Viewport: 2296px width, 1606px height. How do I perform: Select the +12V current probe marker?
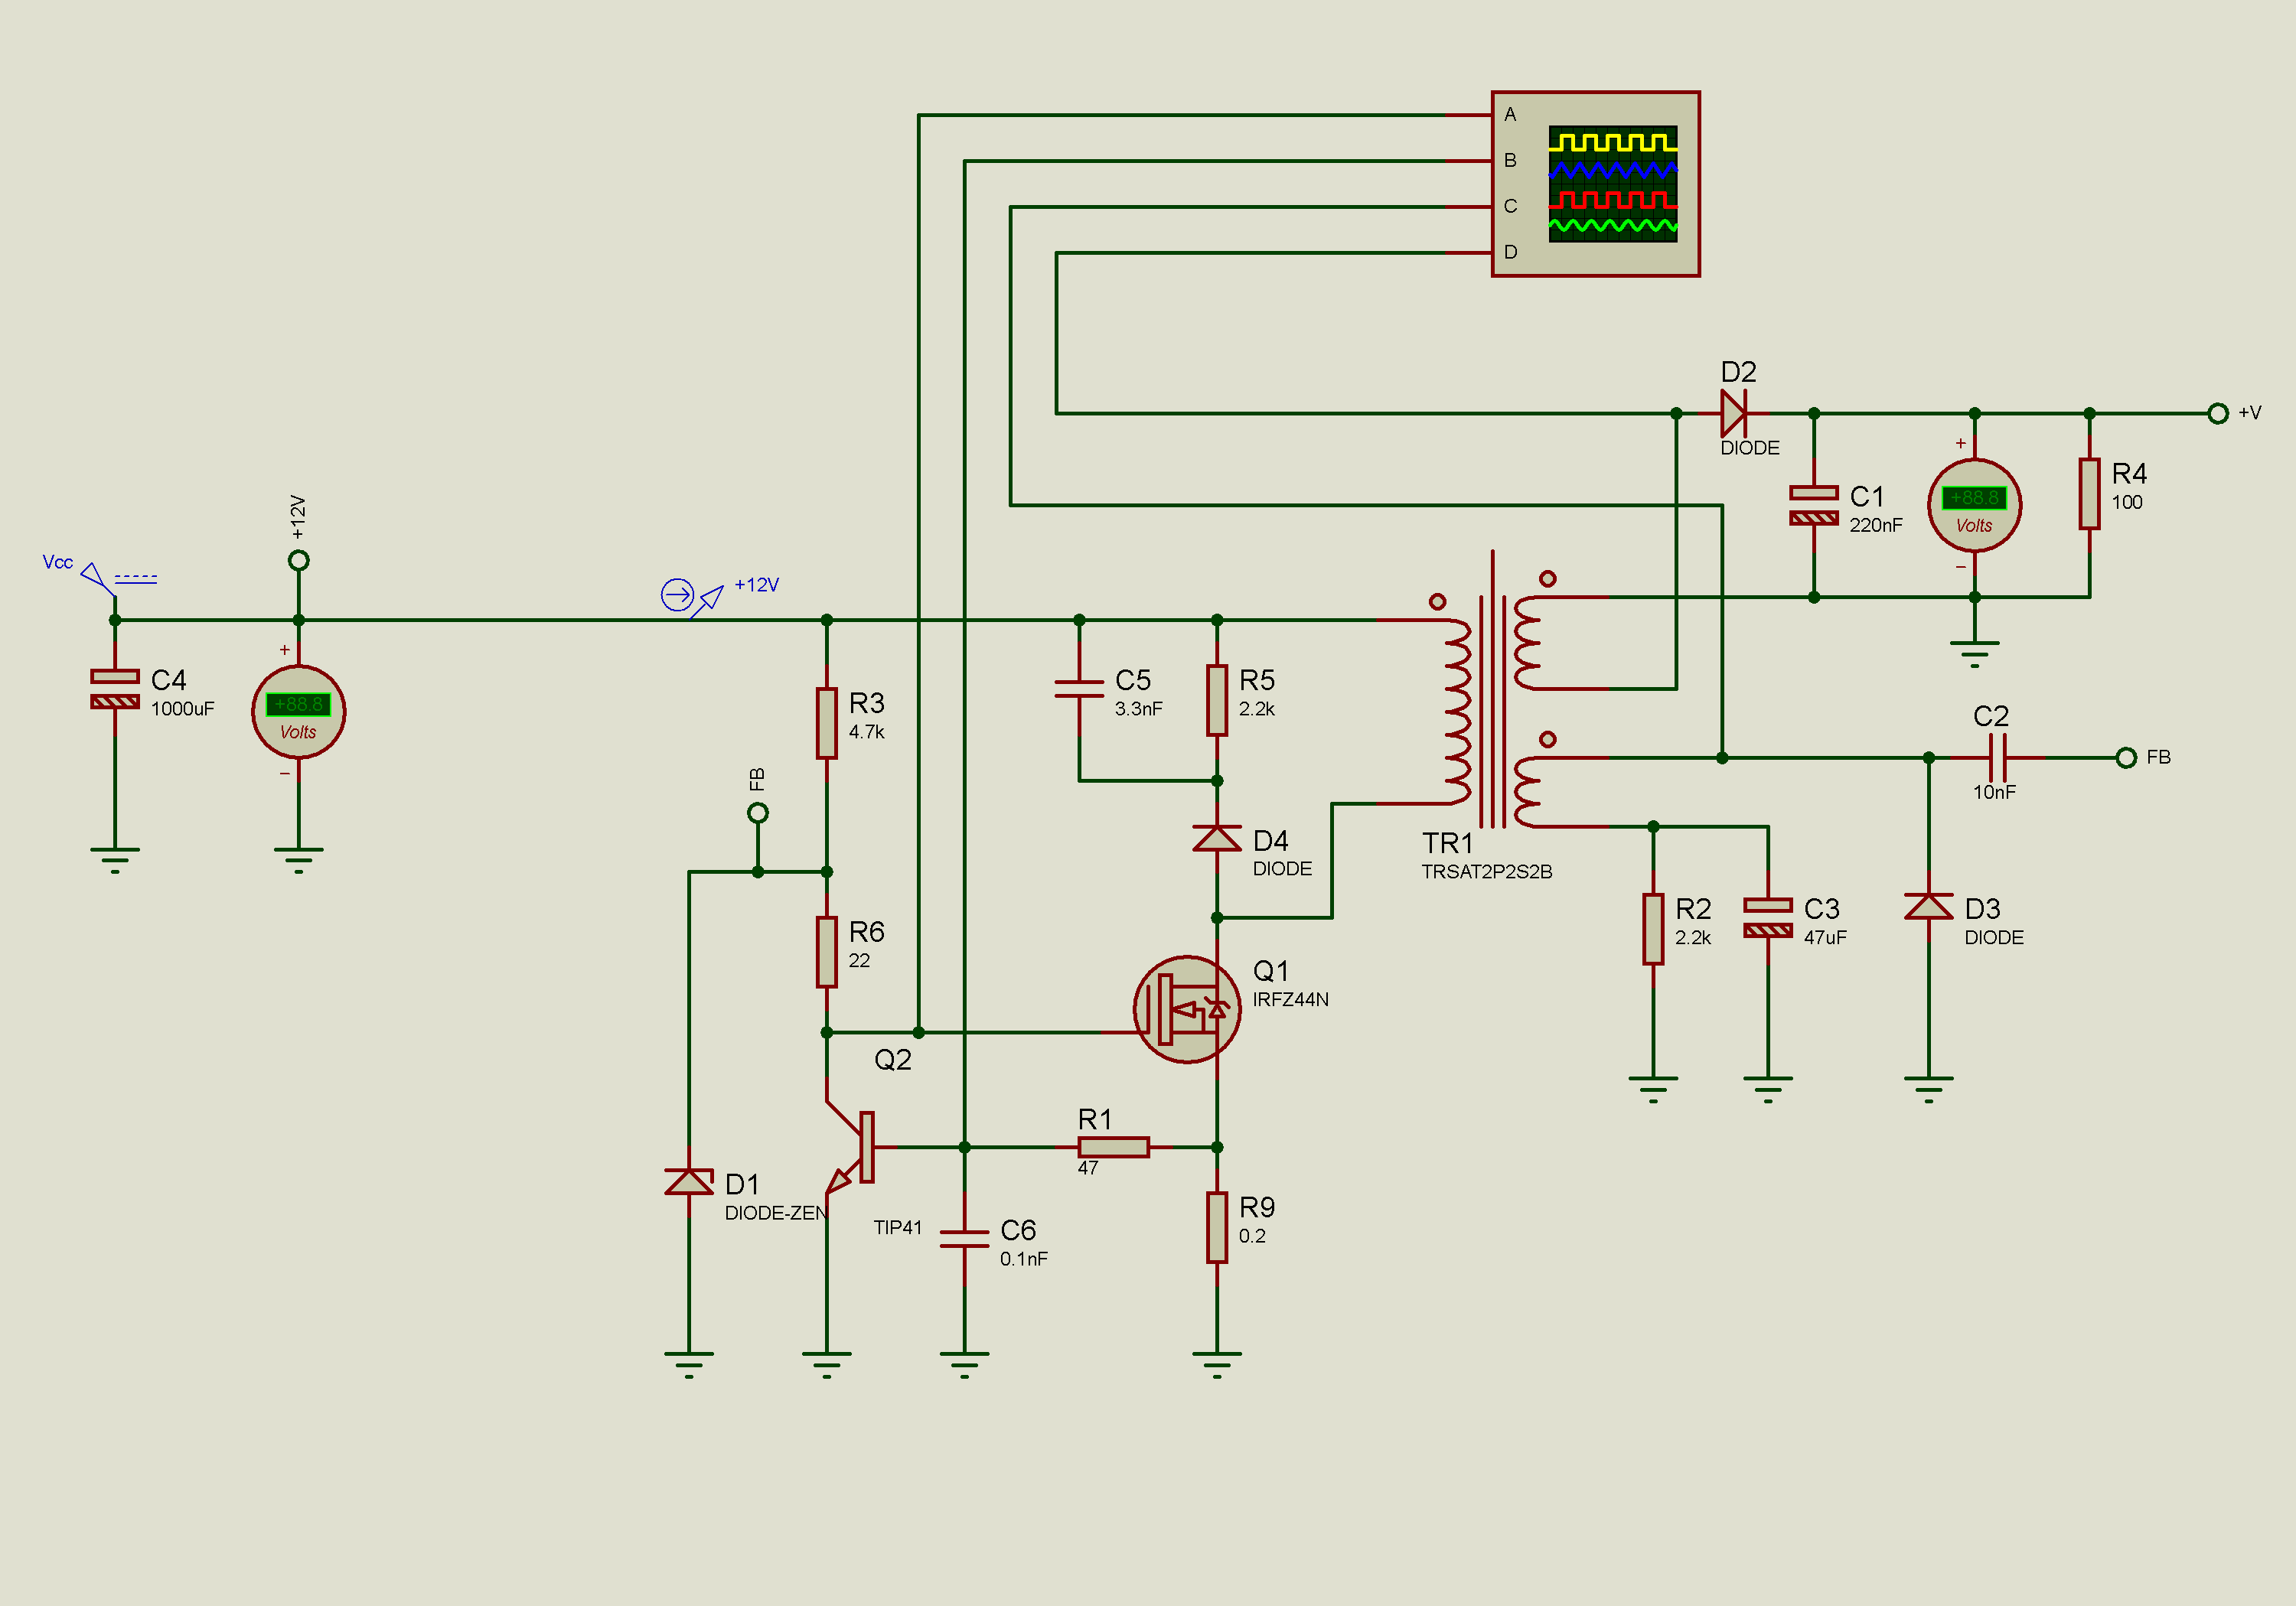point(692,597)
